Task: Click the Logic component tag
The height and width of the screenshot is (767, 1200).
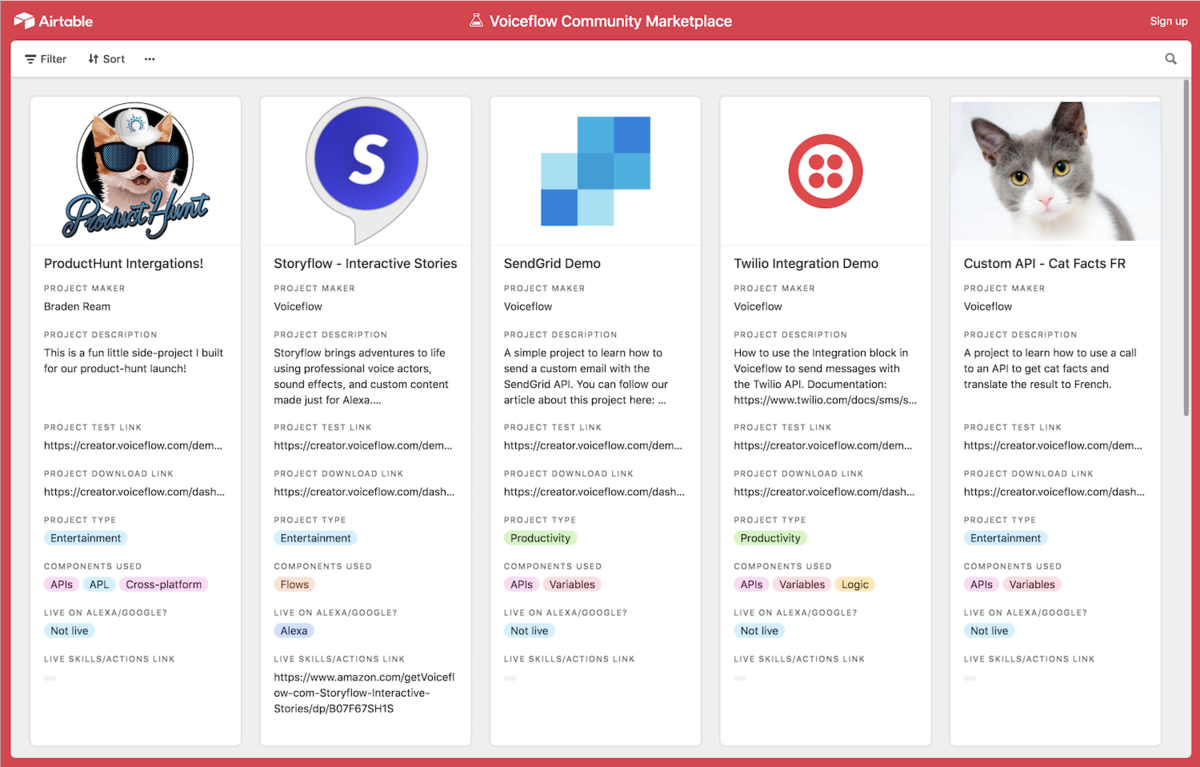Action: [x=855, y=584]
